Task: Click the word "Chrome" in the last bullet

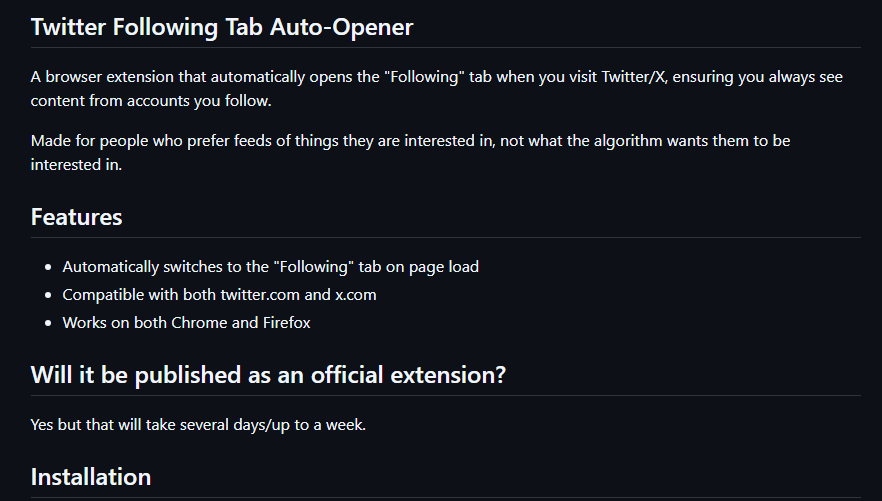Action: (x=199, y=323)
